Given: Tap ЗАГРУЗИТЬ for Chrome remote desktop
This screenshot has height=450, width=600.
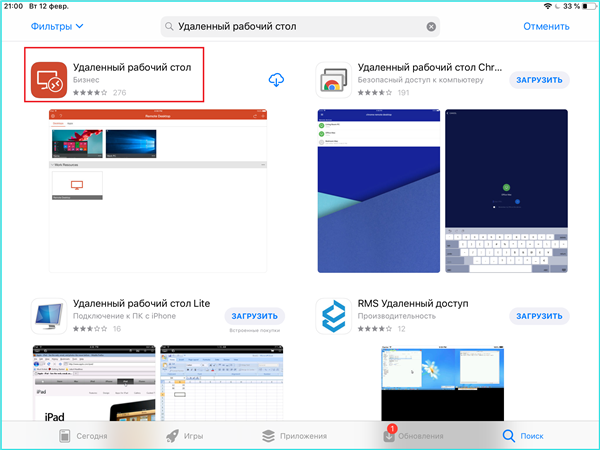Looking at the screenshot, I should (539, 80).
